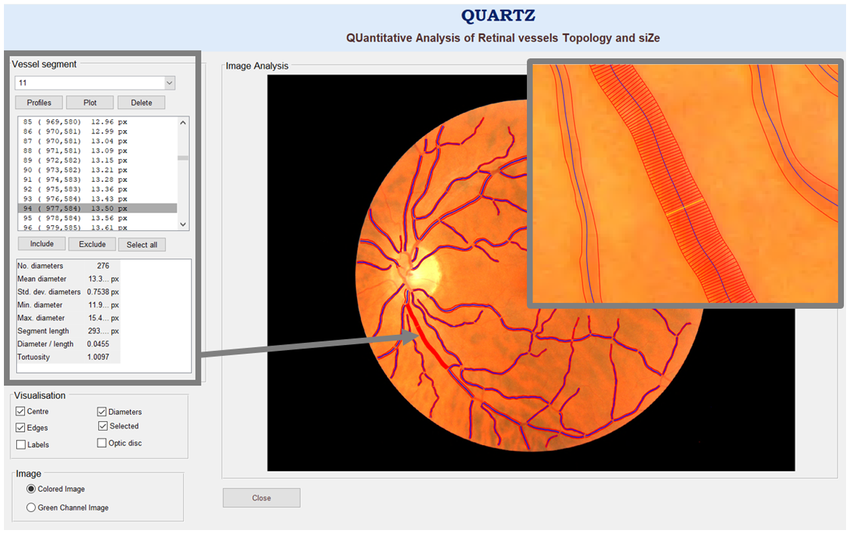Toggle the Edges checkbox
The height and width of the screenshot is (534, 850).
21,428
